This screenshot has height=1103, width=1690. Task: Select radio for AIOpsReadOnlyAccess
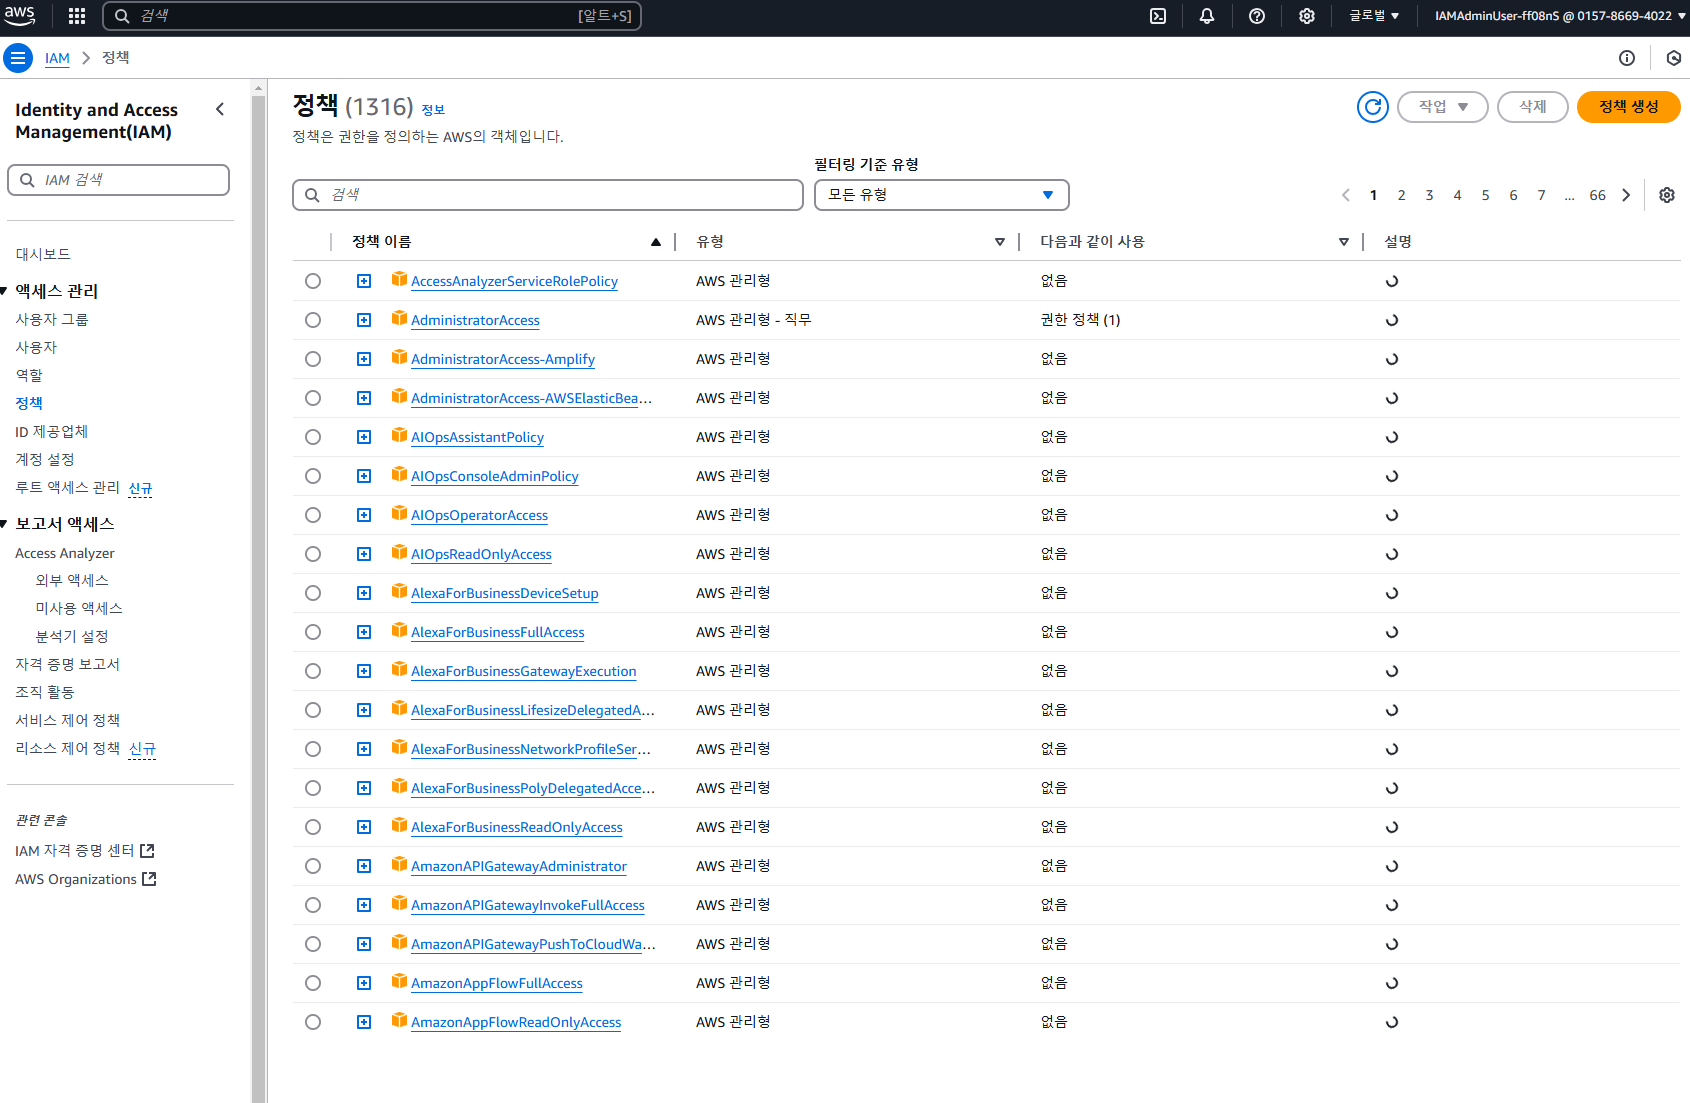click(313, 554)
